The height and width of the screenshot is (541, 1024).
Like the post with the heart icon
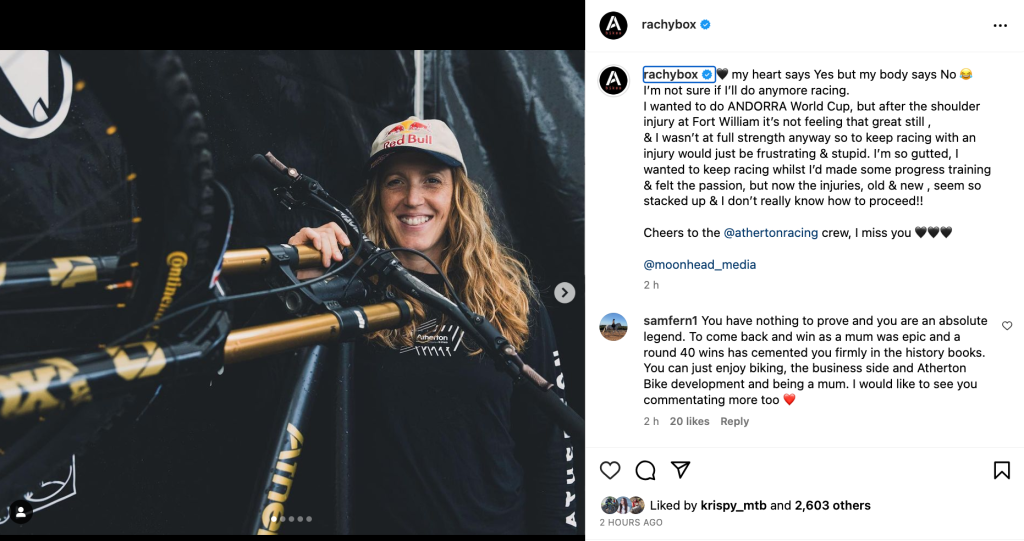[610, 470]
